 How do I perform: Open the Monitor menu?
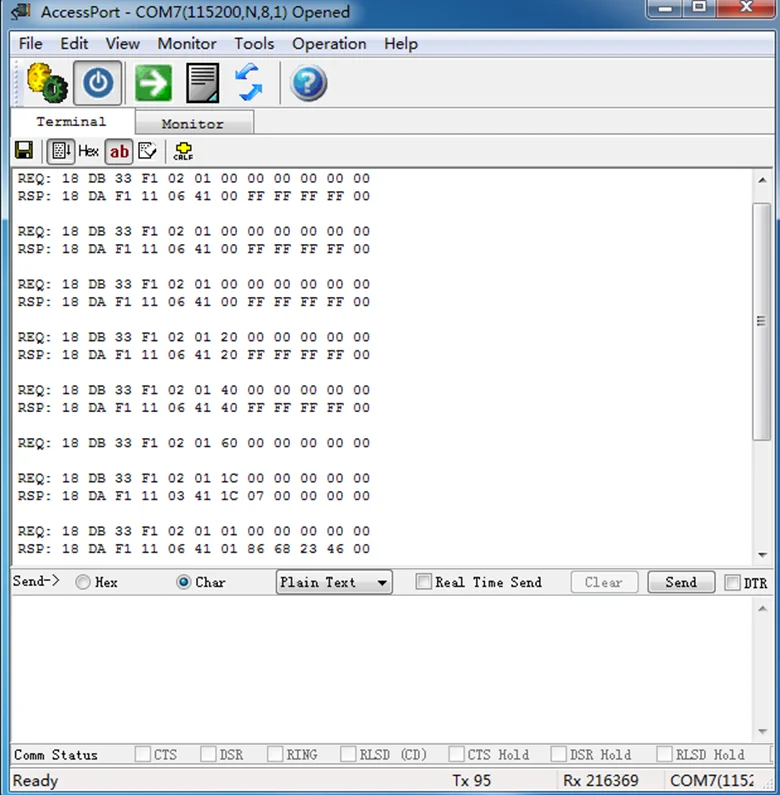[x=187, y=44]
